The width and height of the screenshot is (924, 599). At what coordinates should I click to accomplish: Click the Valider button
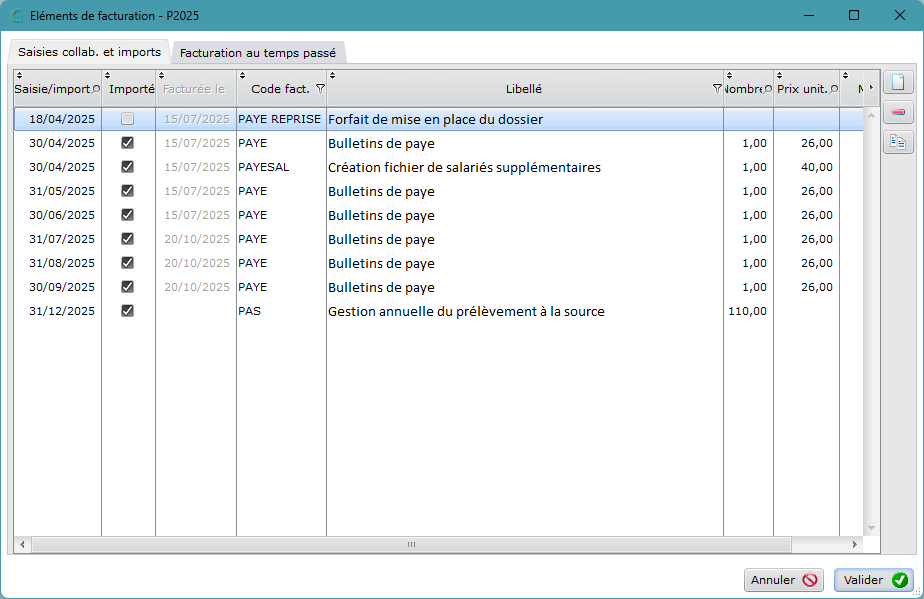(x=874, y=580)
